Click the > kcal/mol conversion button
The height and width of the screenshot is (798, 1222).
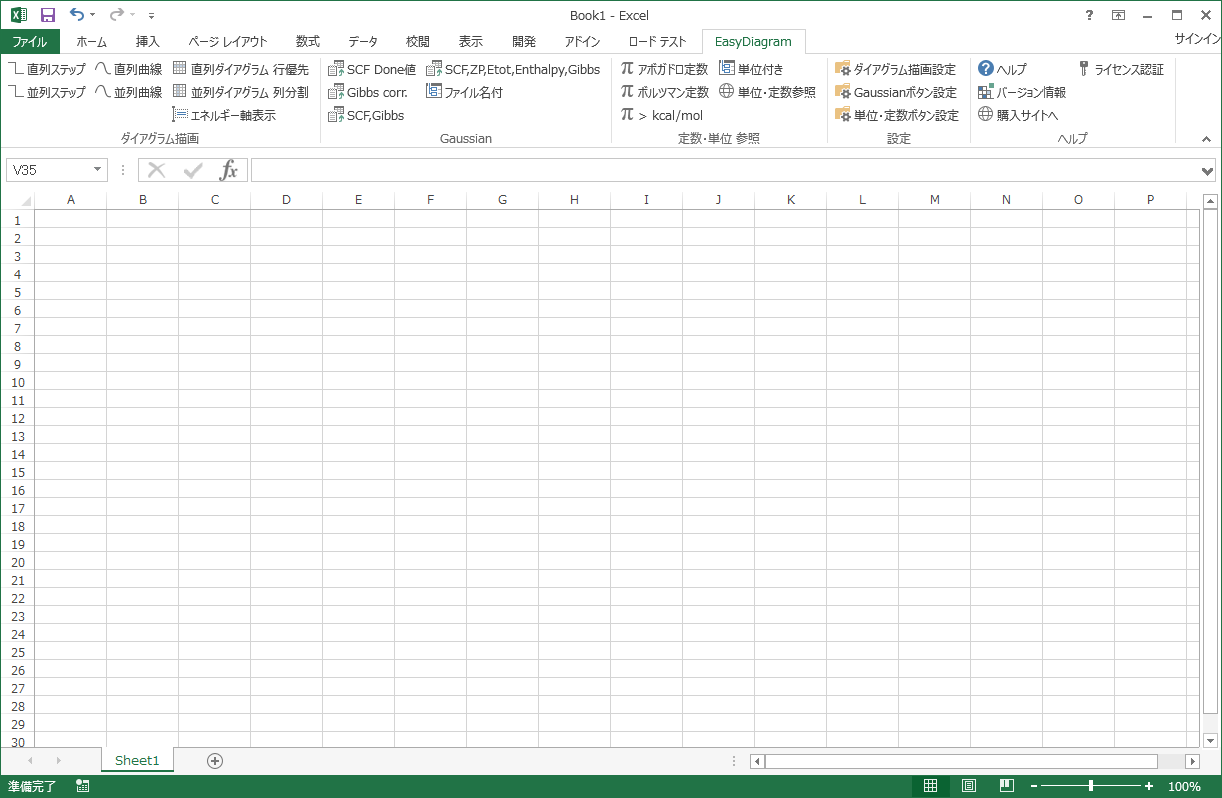point(662,115)
